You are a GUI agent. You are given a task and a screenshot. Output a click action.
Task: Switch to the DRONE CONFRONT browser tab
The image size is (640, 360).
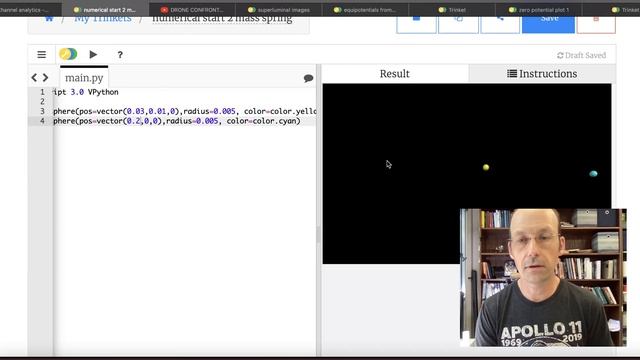[192, 10]
